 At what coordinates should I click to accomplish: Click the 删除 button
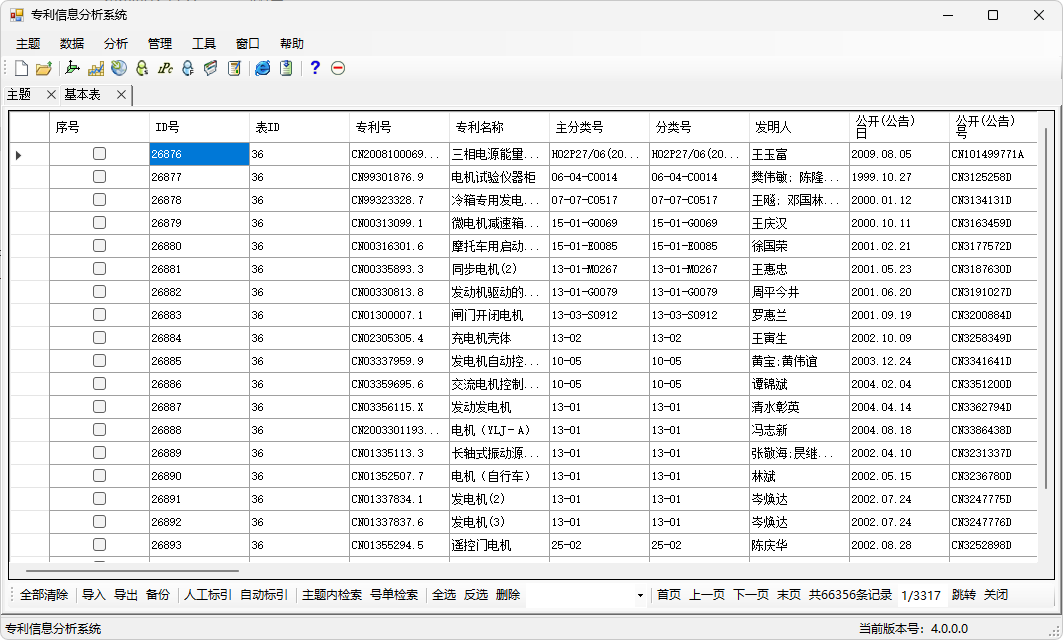tap(508, 595)
